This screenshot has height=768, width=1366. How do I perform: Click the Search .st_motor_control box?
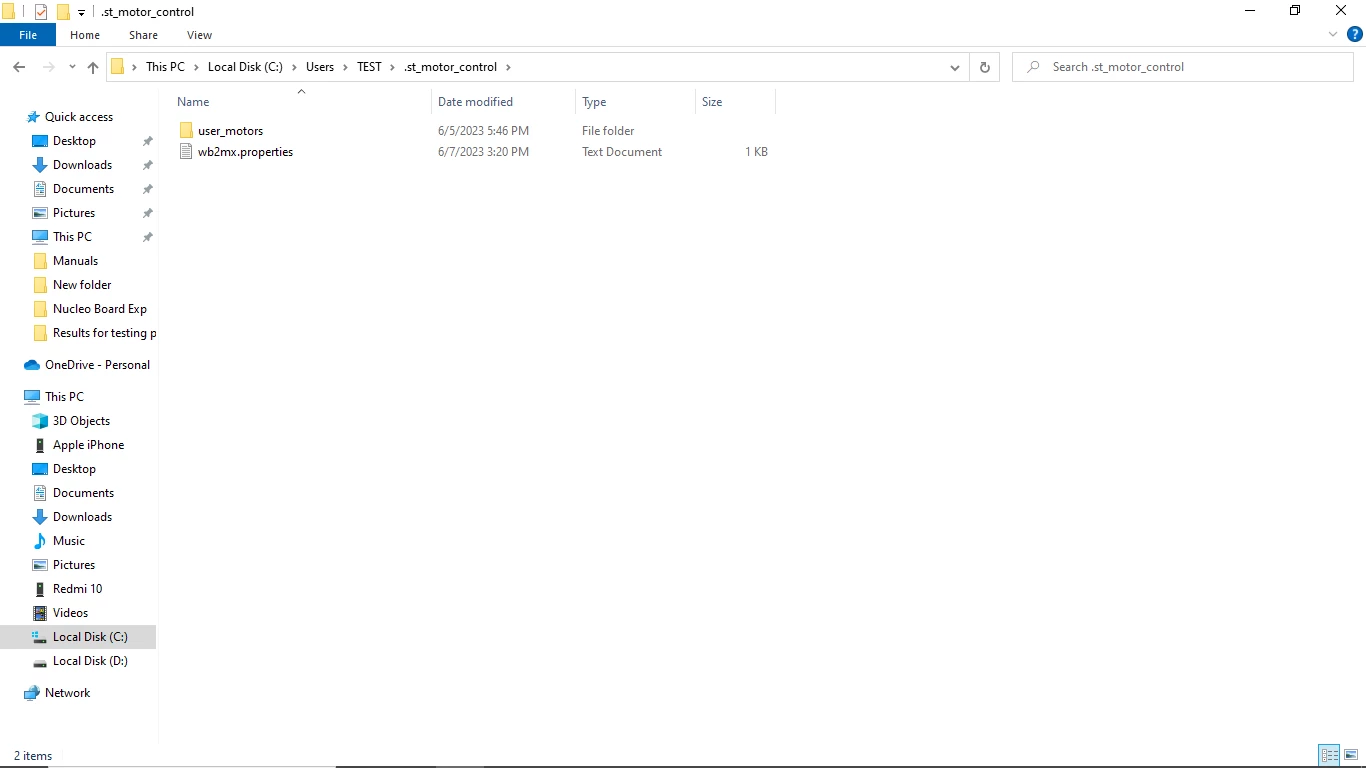coord(1183,67)
